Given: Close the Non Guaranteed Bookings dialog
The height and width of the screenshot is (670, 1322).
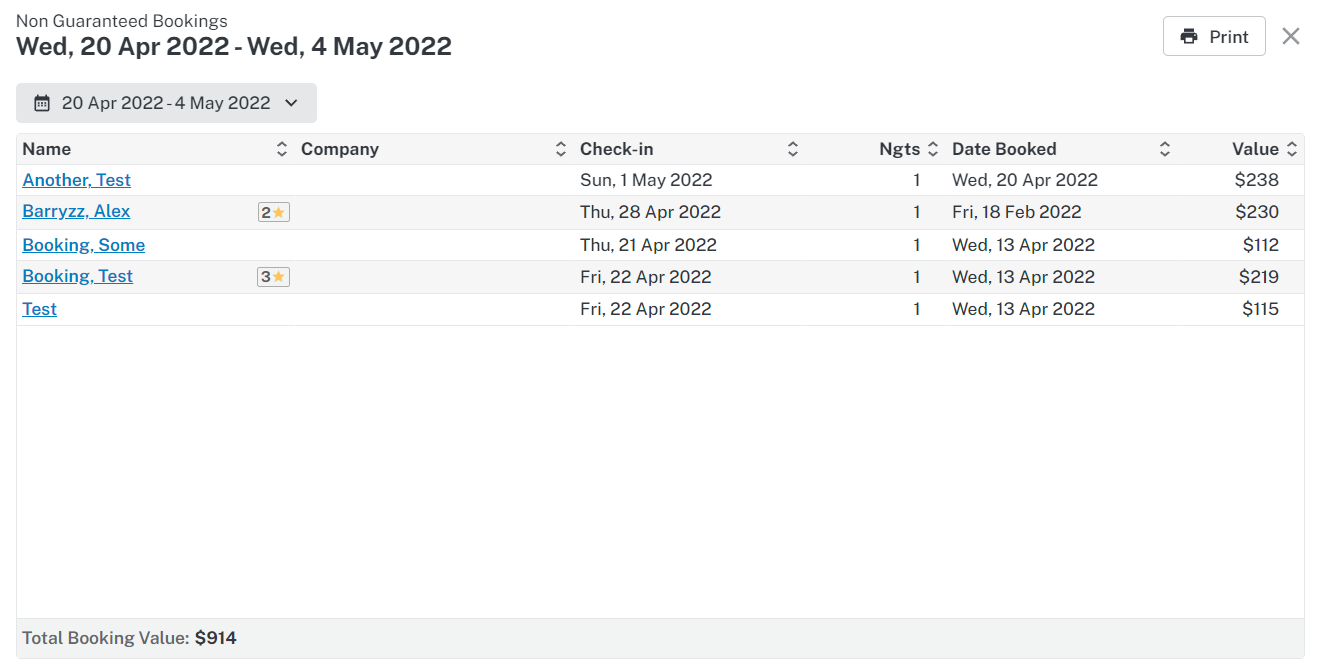Looking at the screenshot, I should pos(1291,37).
